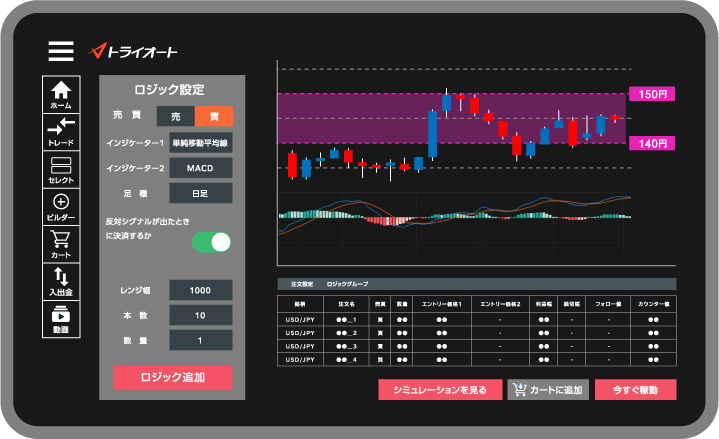Viewport: 719px width, 439px height.
Task: Toggle the opposite-signal settlement switch
Action: [211, 242]
